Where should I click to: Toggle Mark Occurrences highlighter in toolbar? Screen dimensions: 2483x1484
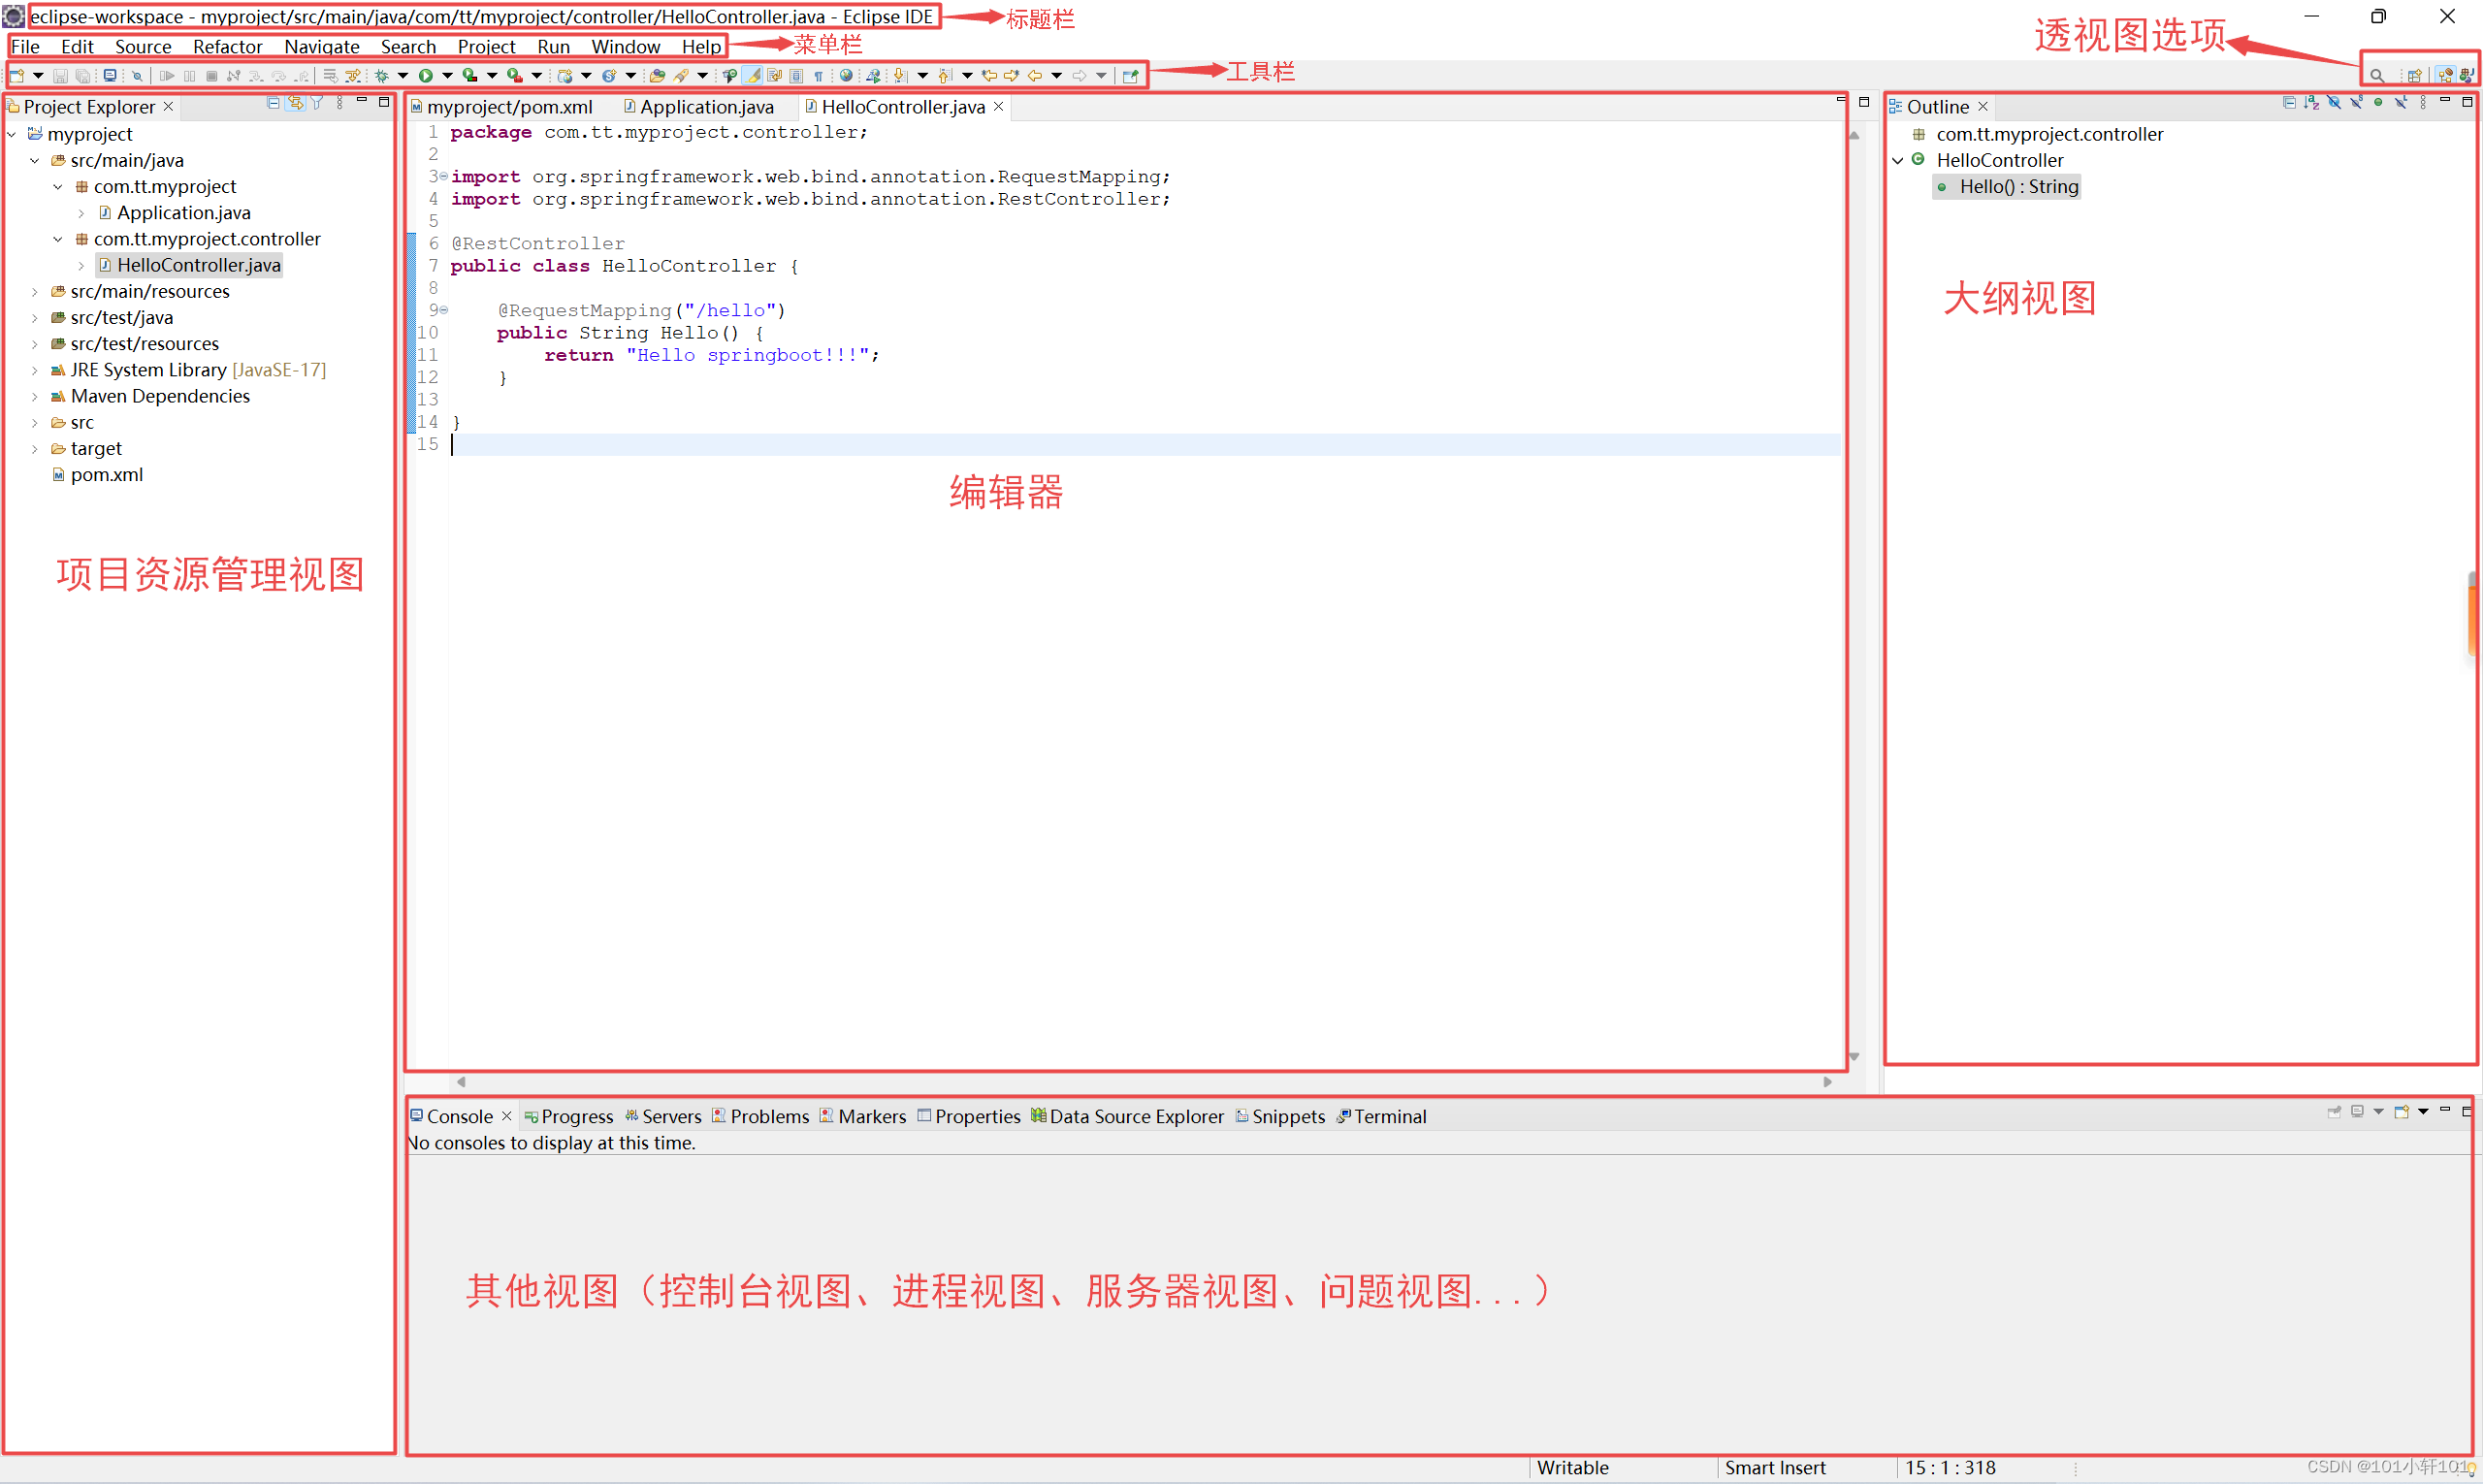(753, 75)
